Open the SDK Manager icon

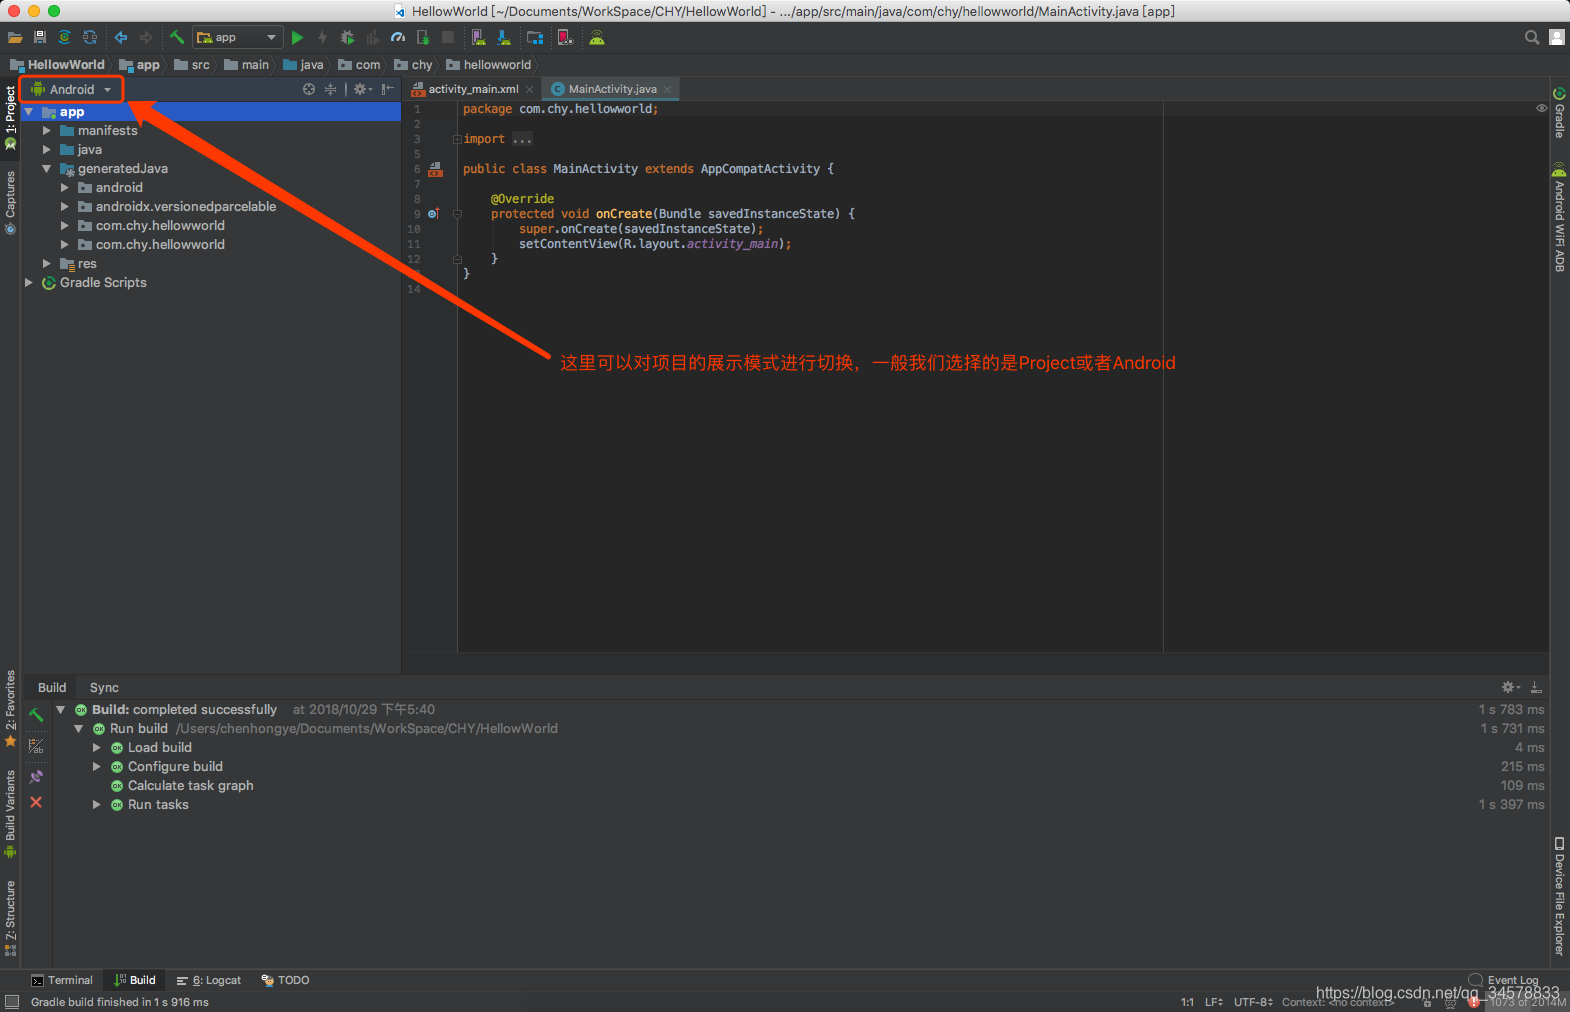[503, 38]
